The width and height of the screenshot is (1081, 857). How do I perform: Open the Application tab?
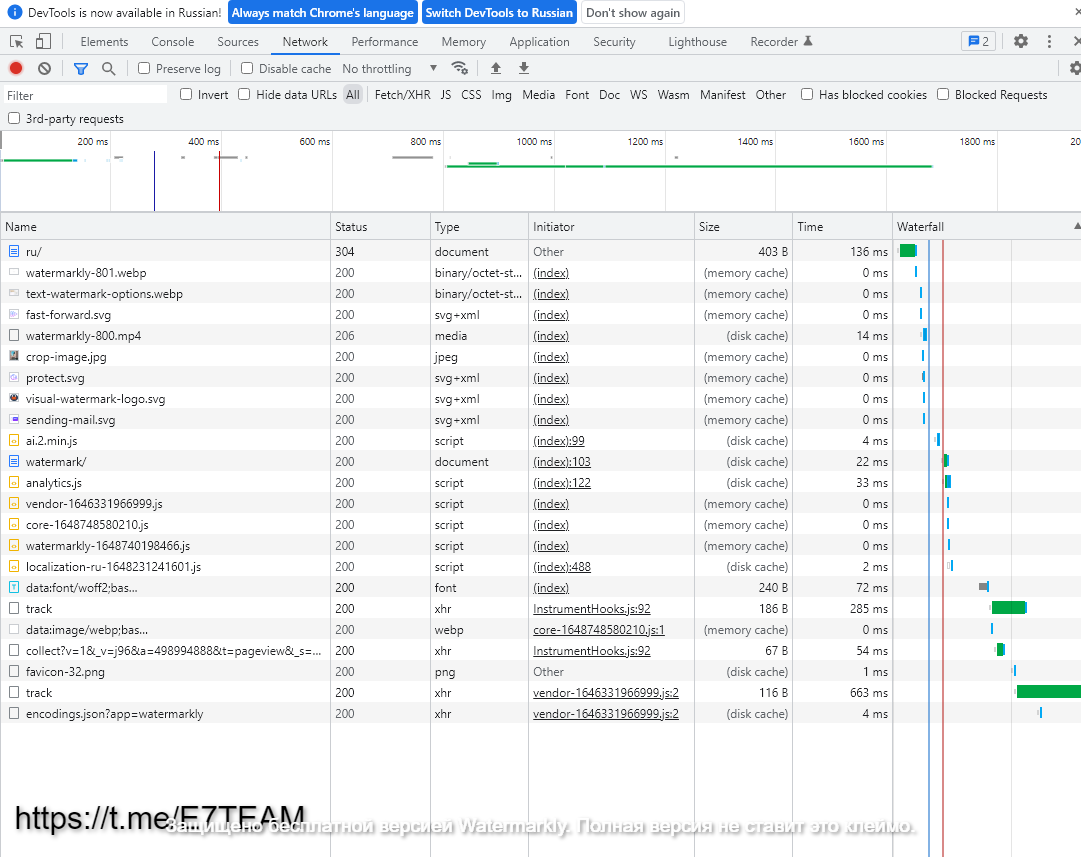click(539, 41)
